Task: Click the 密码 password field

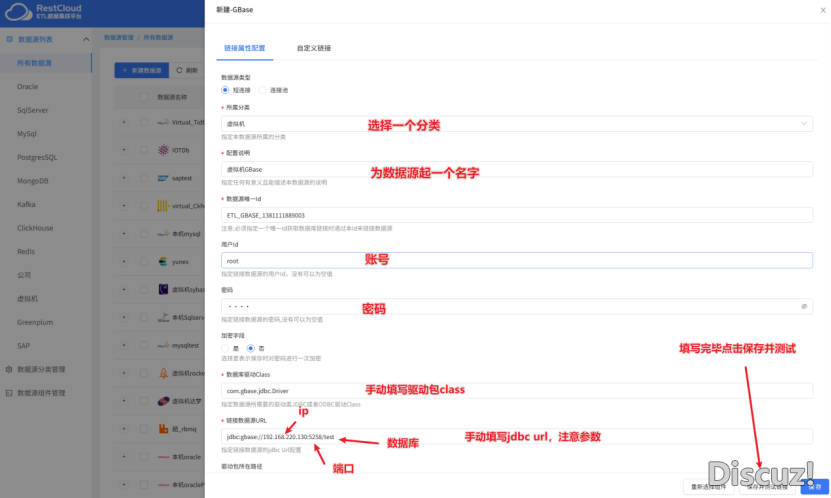Action: (517, 306)
